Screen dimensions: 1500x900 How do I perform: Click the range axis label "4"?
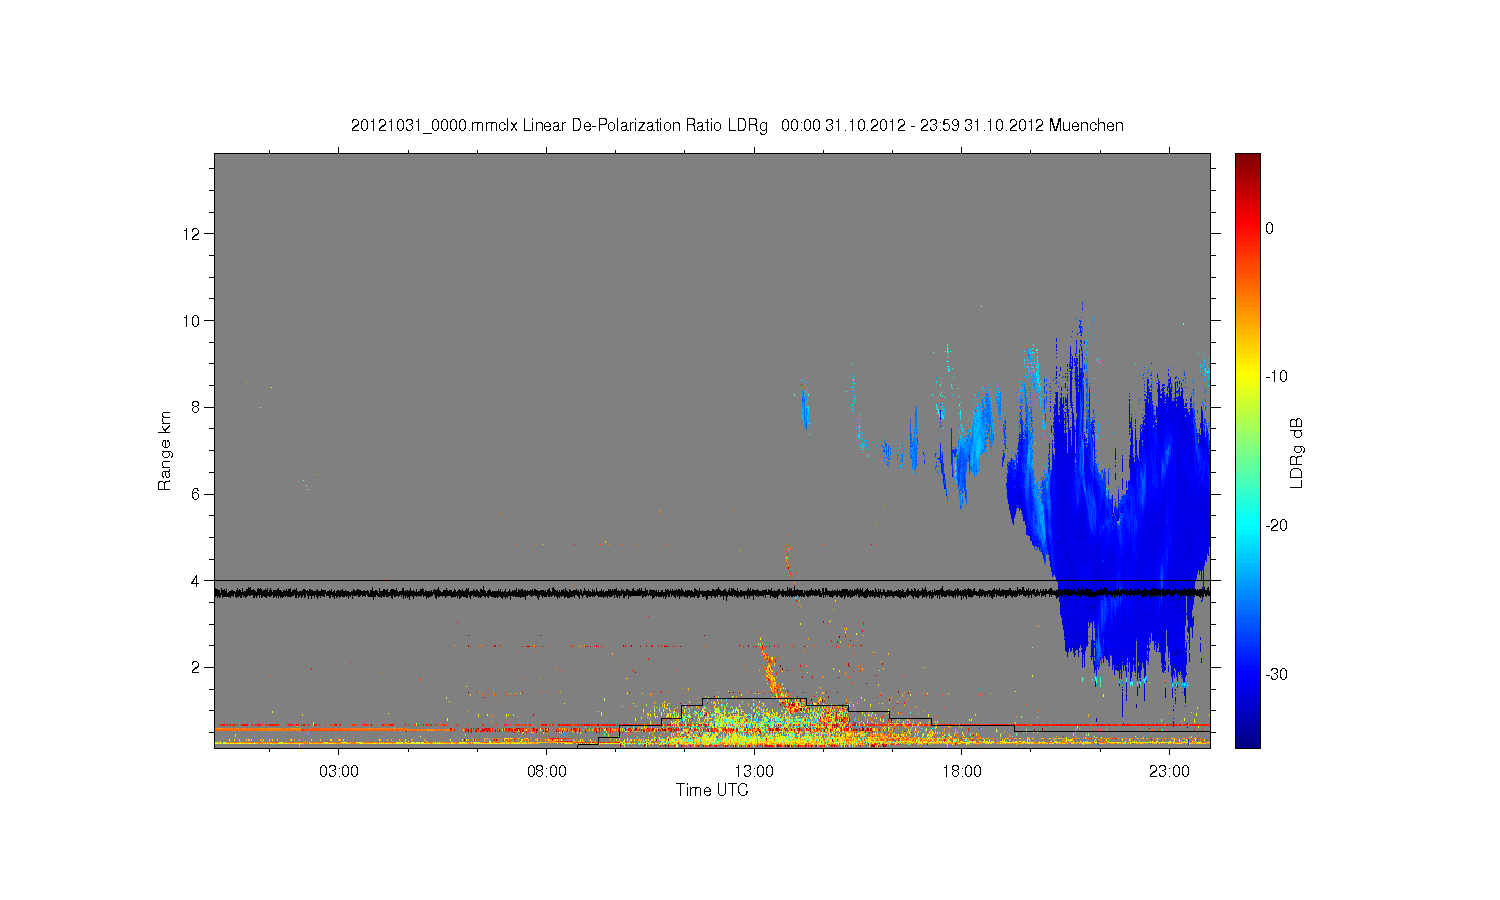tap(197, 580)
